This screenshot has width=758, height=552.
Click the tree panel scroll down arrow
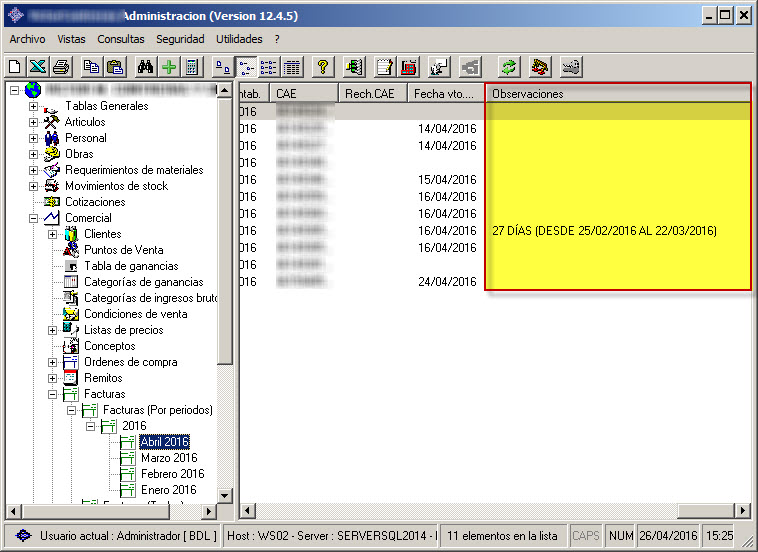[x=225, y=495]
